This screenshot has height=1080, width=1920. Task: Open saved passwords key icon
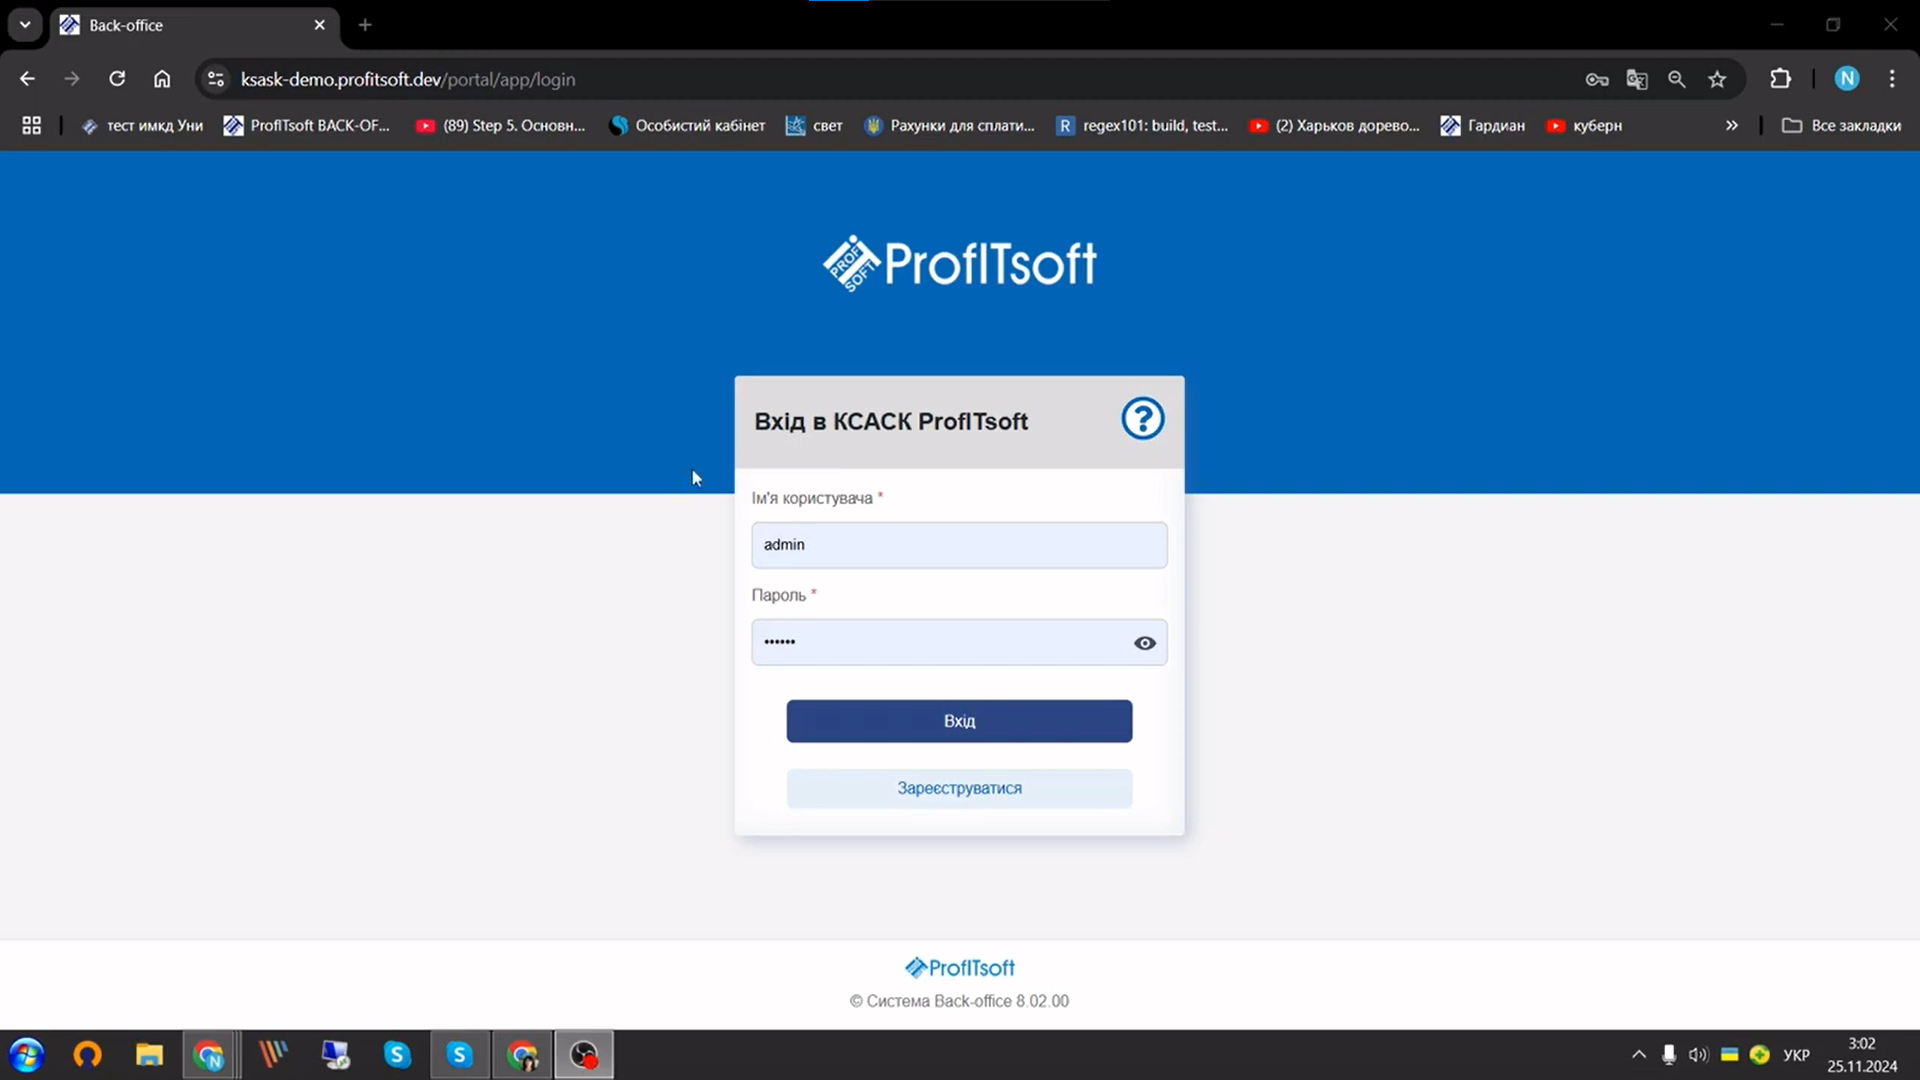coord(1597,79)
